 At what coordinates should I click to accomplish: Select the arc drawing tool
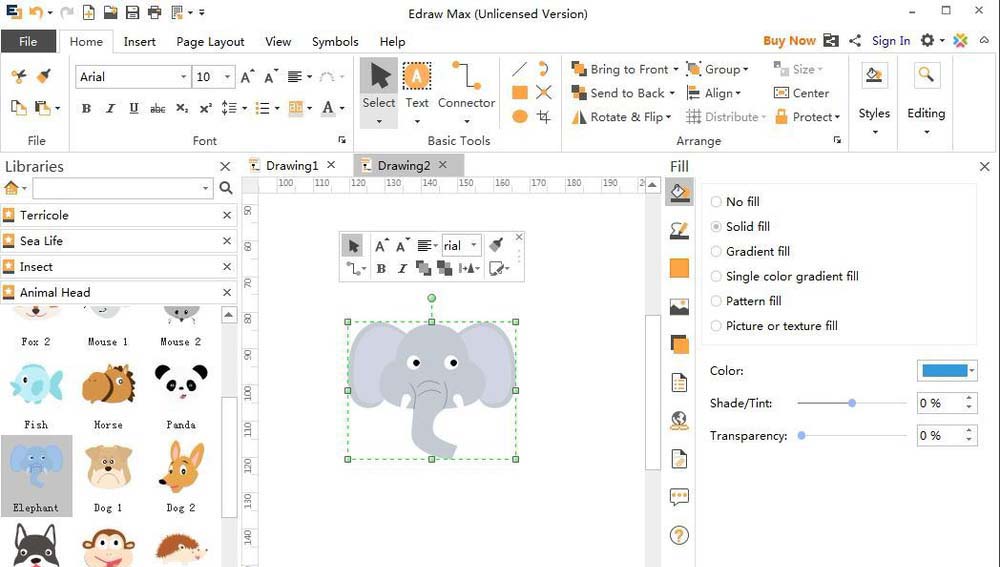[x=543, y=69]
